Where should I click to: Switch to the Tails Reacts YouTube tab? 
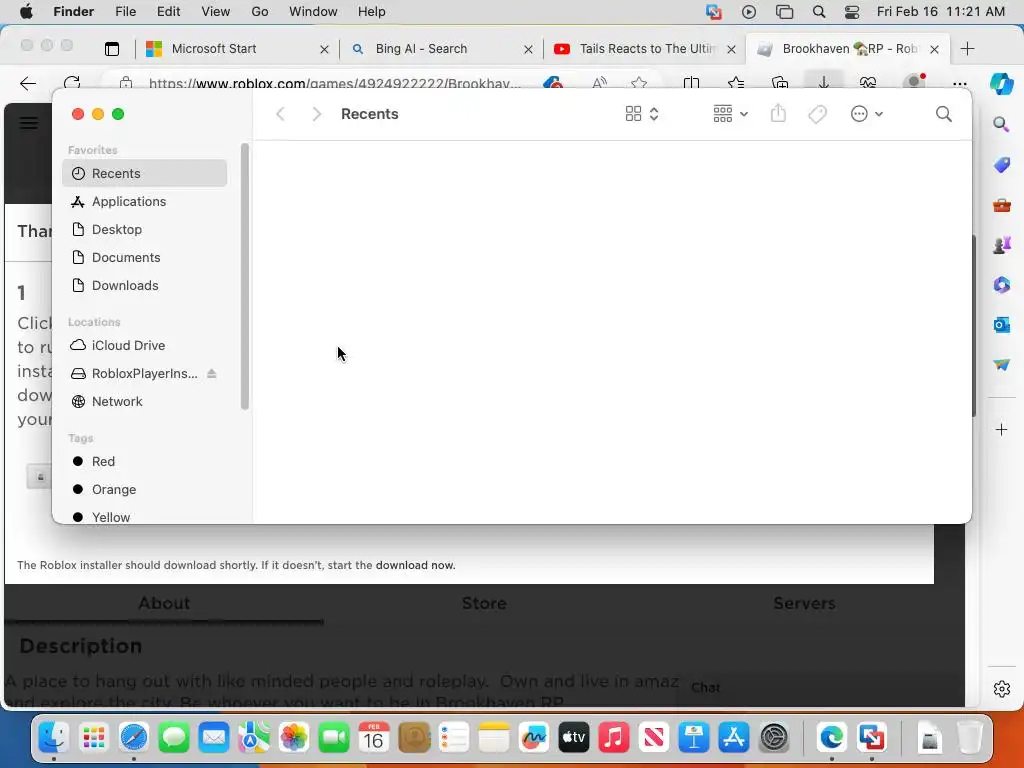click(x=643, y=49)
